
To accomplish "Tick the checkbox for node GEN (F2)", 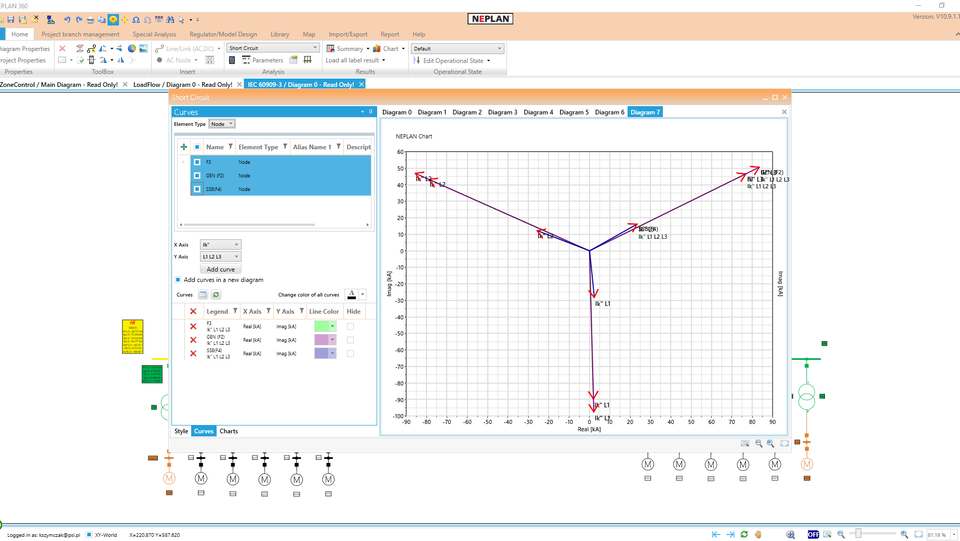I will (x=197, y=176).
